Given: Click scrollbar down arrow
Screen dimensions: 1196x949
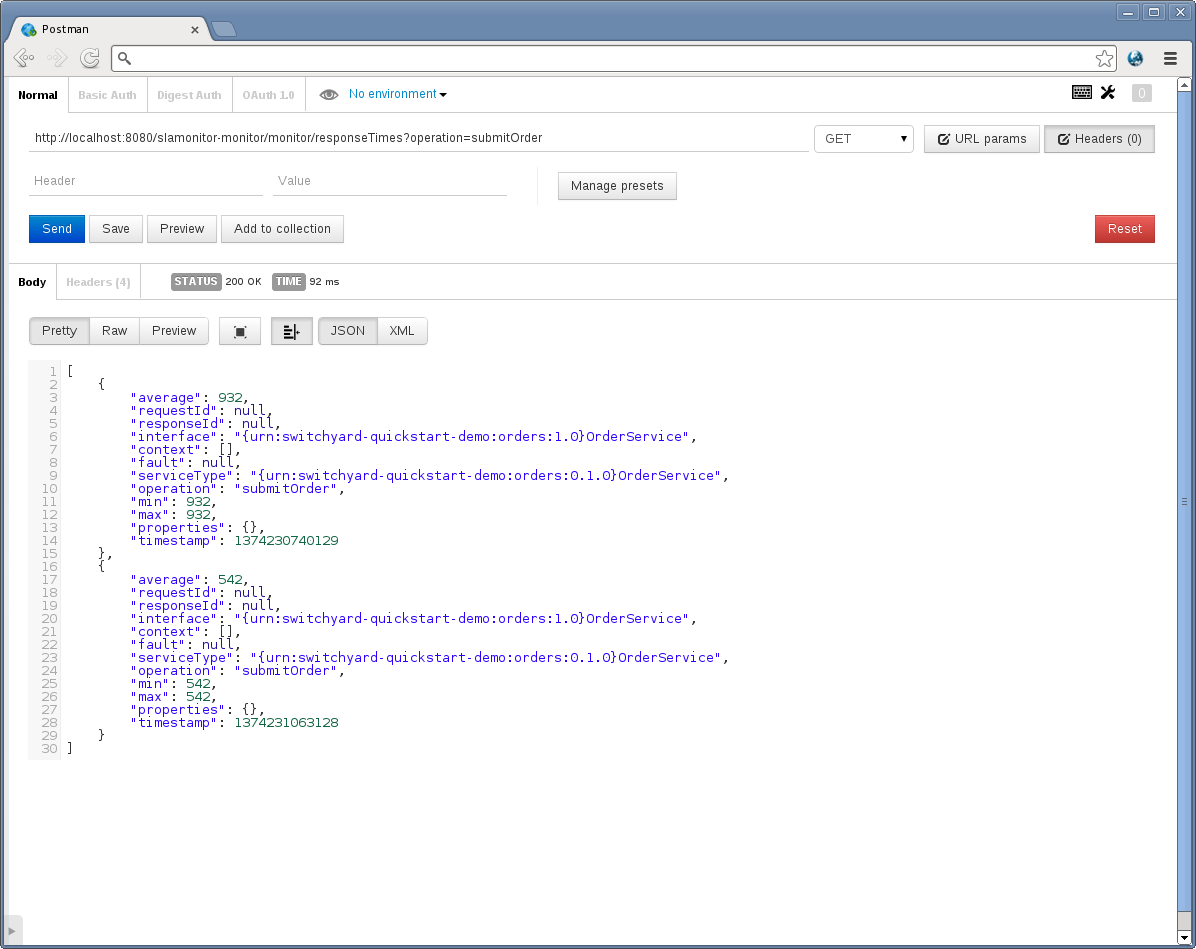Looking at the screenshot, I should click(1185, 938).
